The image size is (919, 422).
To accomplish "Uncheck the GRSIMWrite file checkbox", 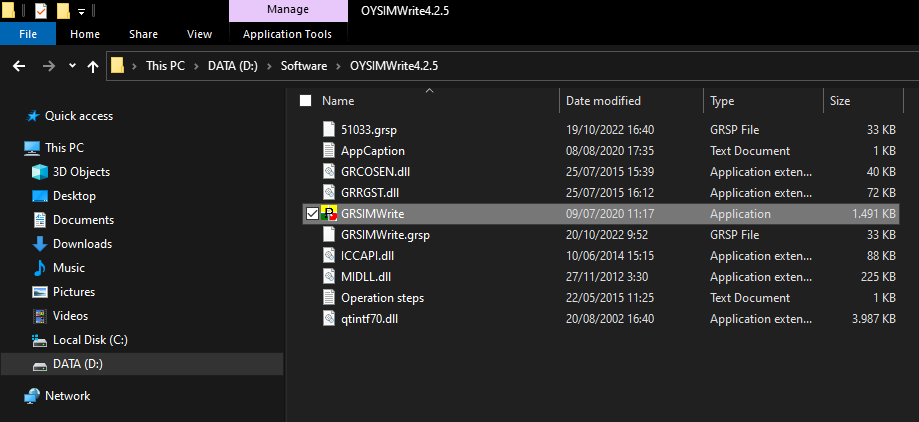I will point(312,214).
